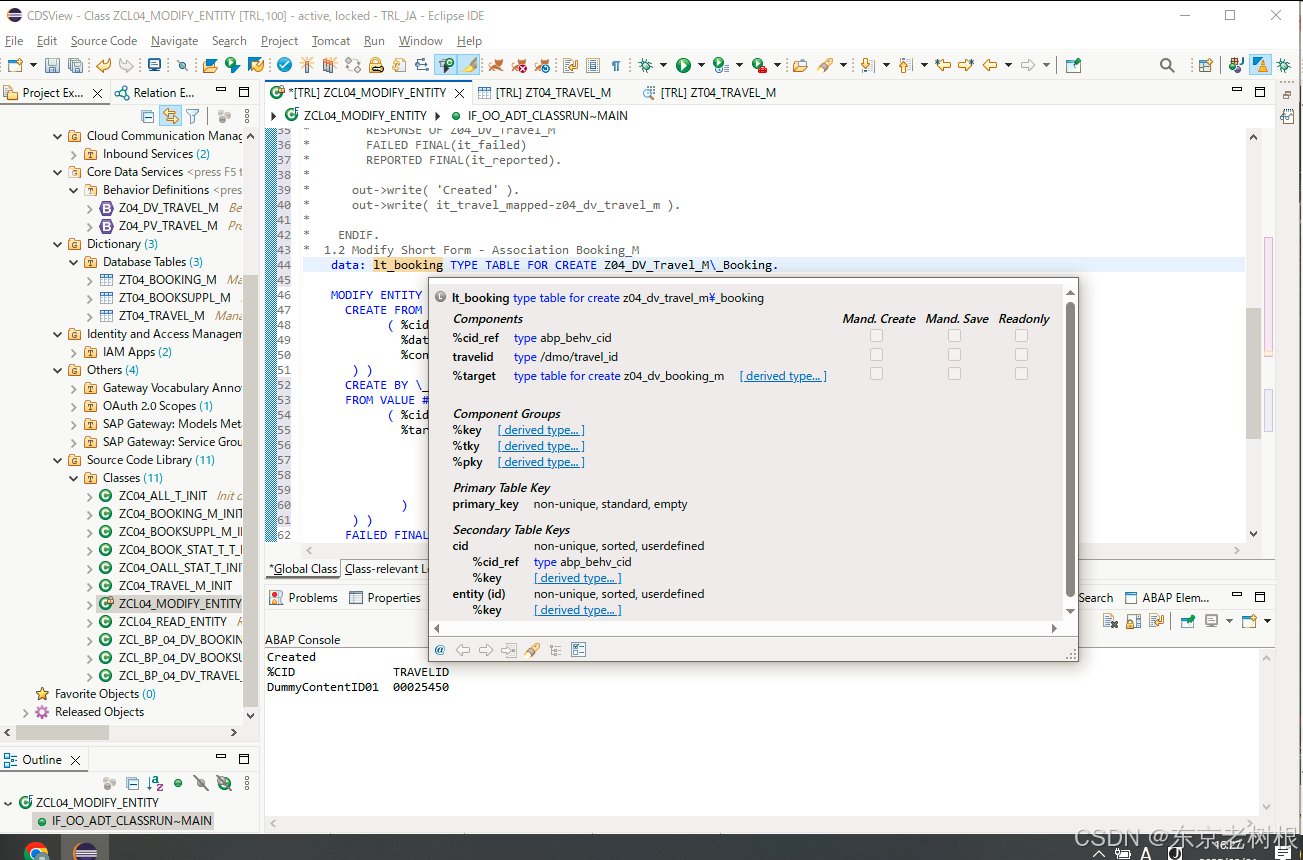Check Mand. Save for the %target component
This screenshot has width=1303, height=860.
tap(954, 376)
